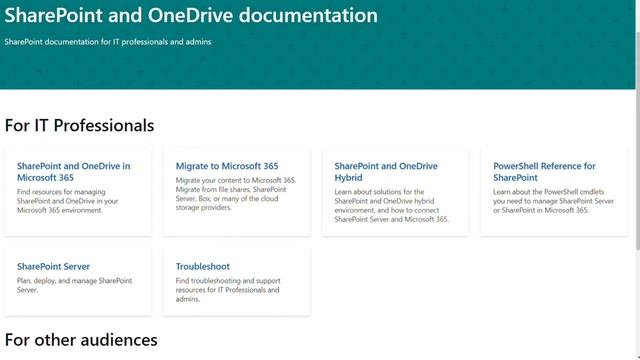Click the 'SharePoint and OneDrive documentation' page title
The width and height of the screenshot is (640, 360).
coord(191,15)
